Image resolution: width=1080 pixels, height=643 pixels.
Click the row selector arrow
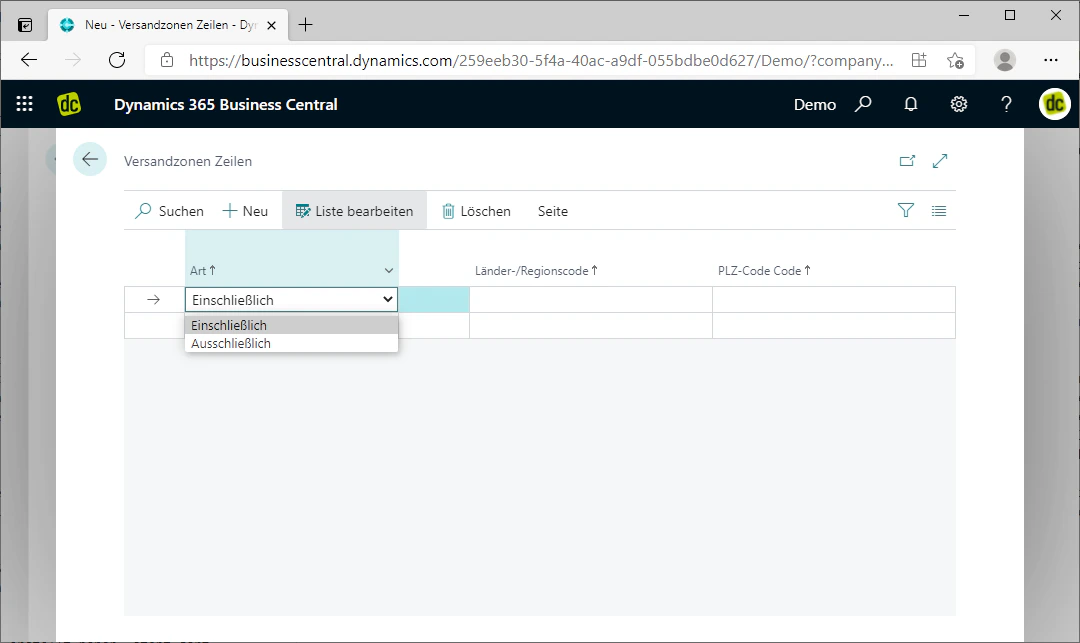[x=154, y=299]
